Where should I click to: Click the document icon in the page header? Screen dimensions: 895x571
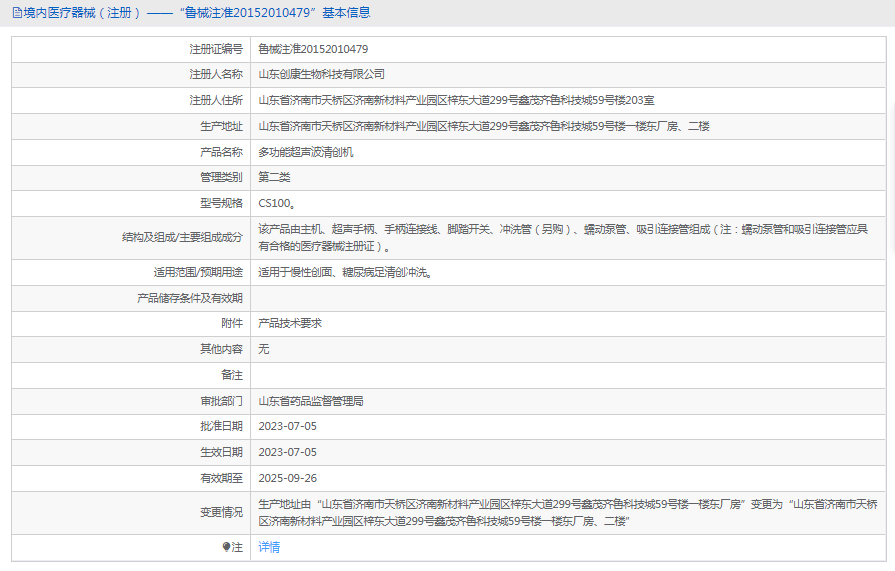point(17,13)
